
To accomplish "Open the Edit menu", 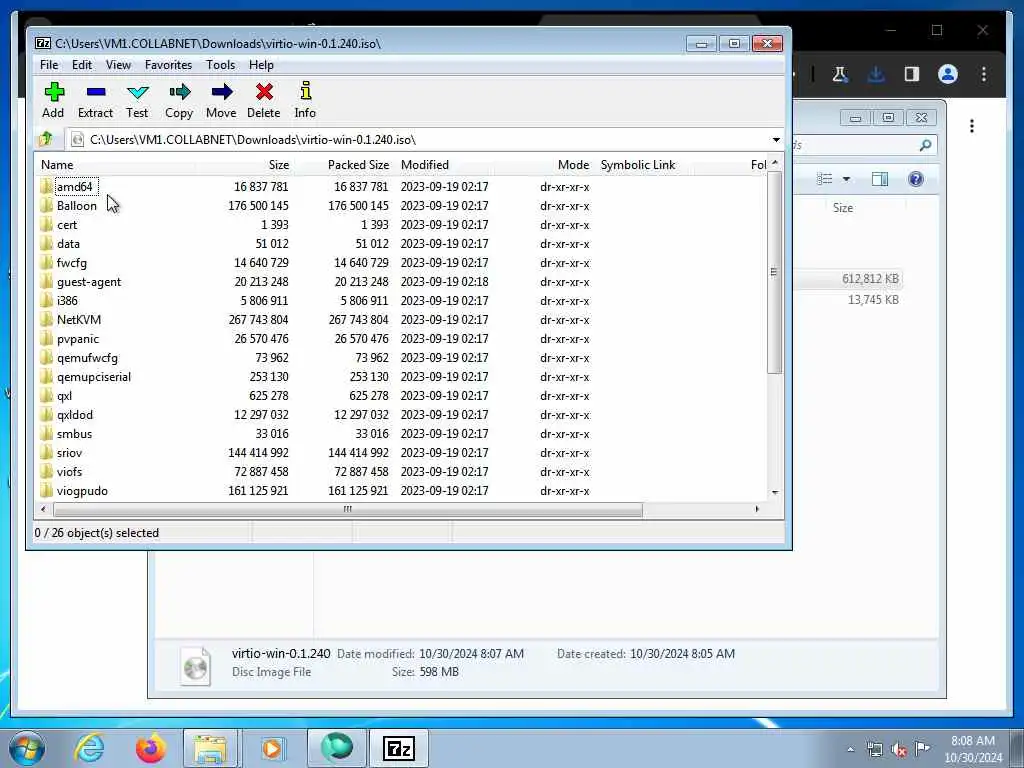I will pyautogui.click(x=82, y=65).
